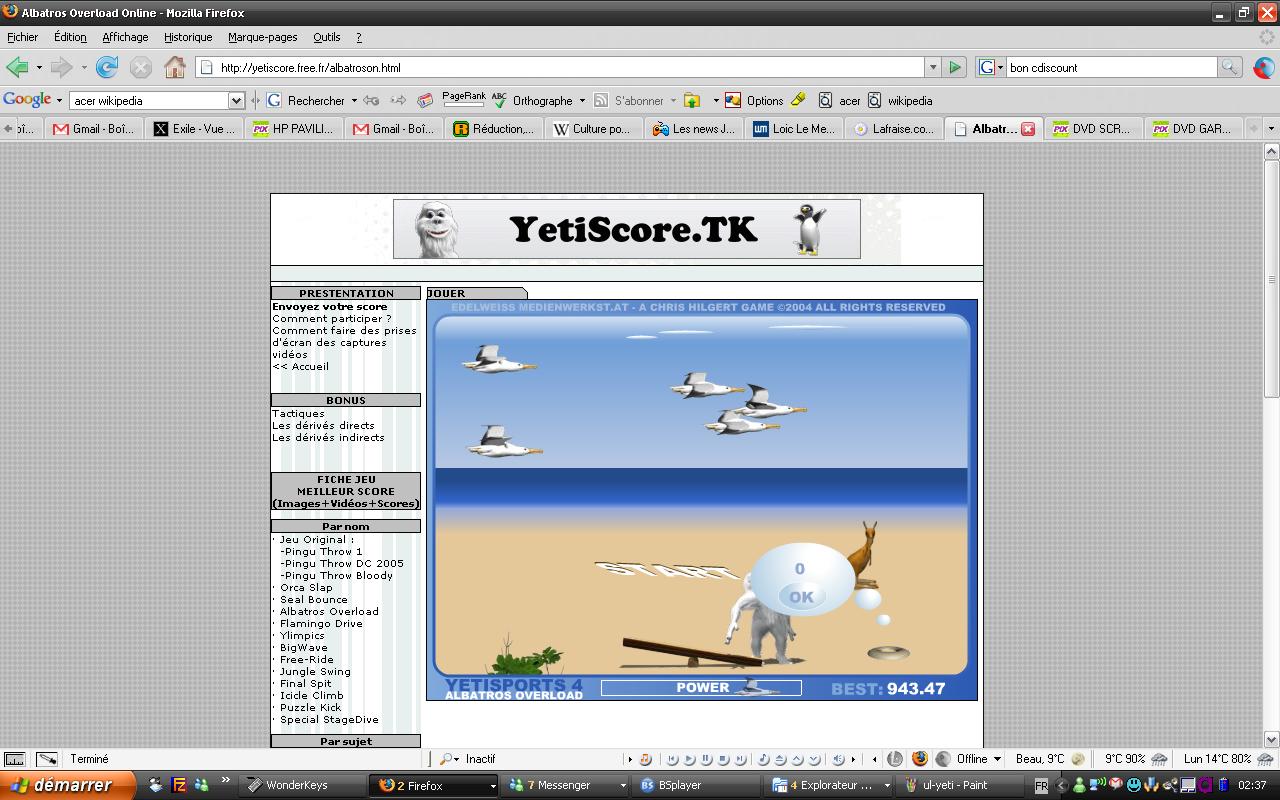Click the FileZilla quick launch icon
The height and width of the screenshot is (800, 1280).
click(x=179, y=785)
